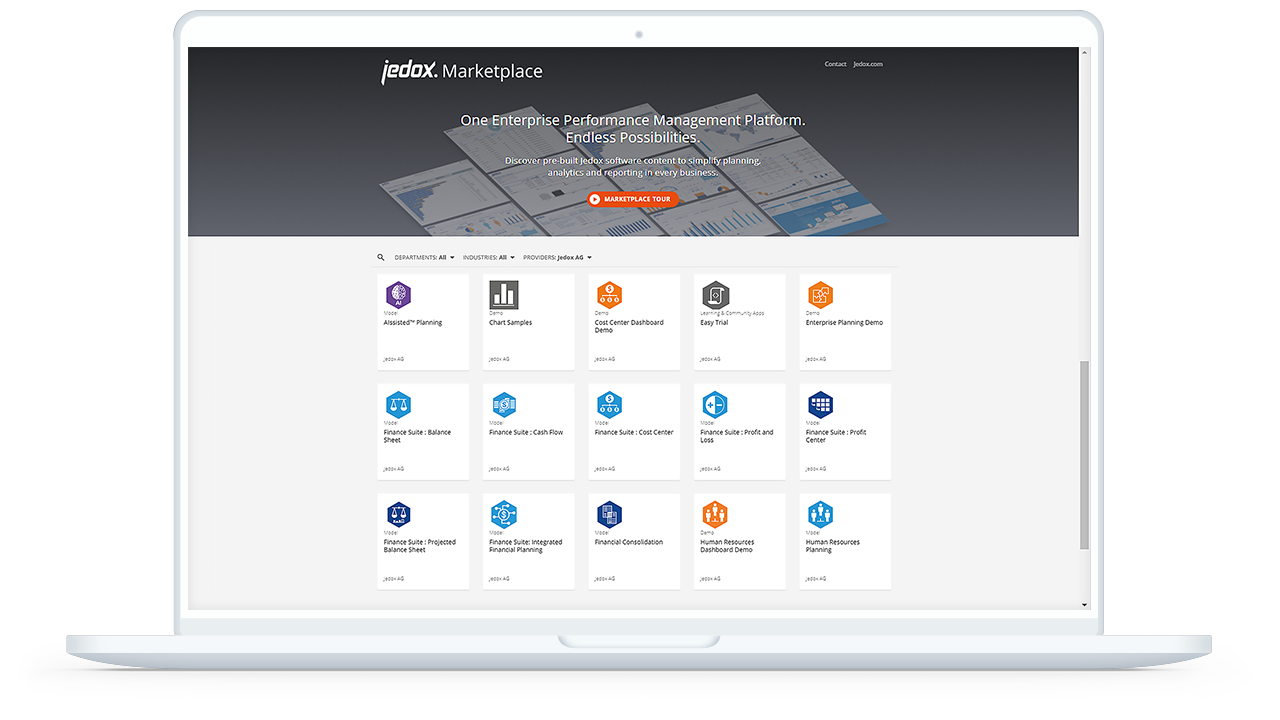Open the Profit Center grid icon
Screen dimensions: 1280x720
(x=820, y=405)
